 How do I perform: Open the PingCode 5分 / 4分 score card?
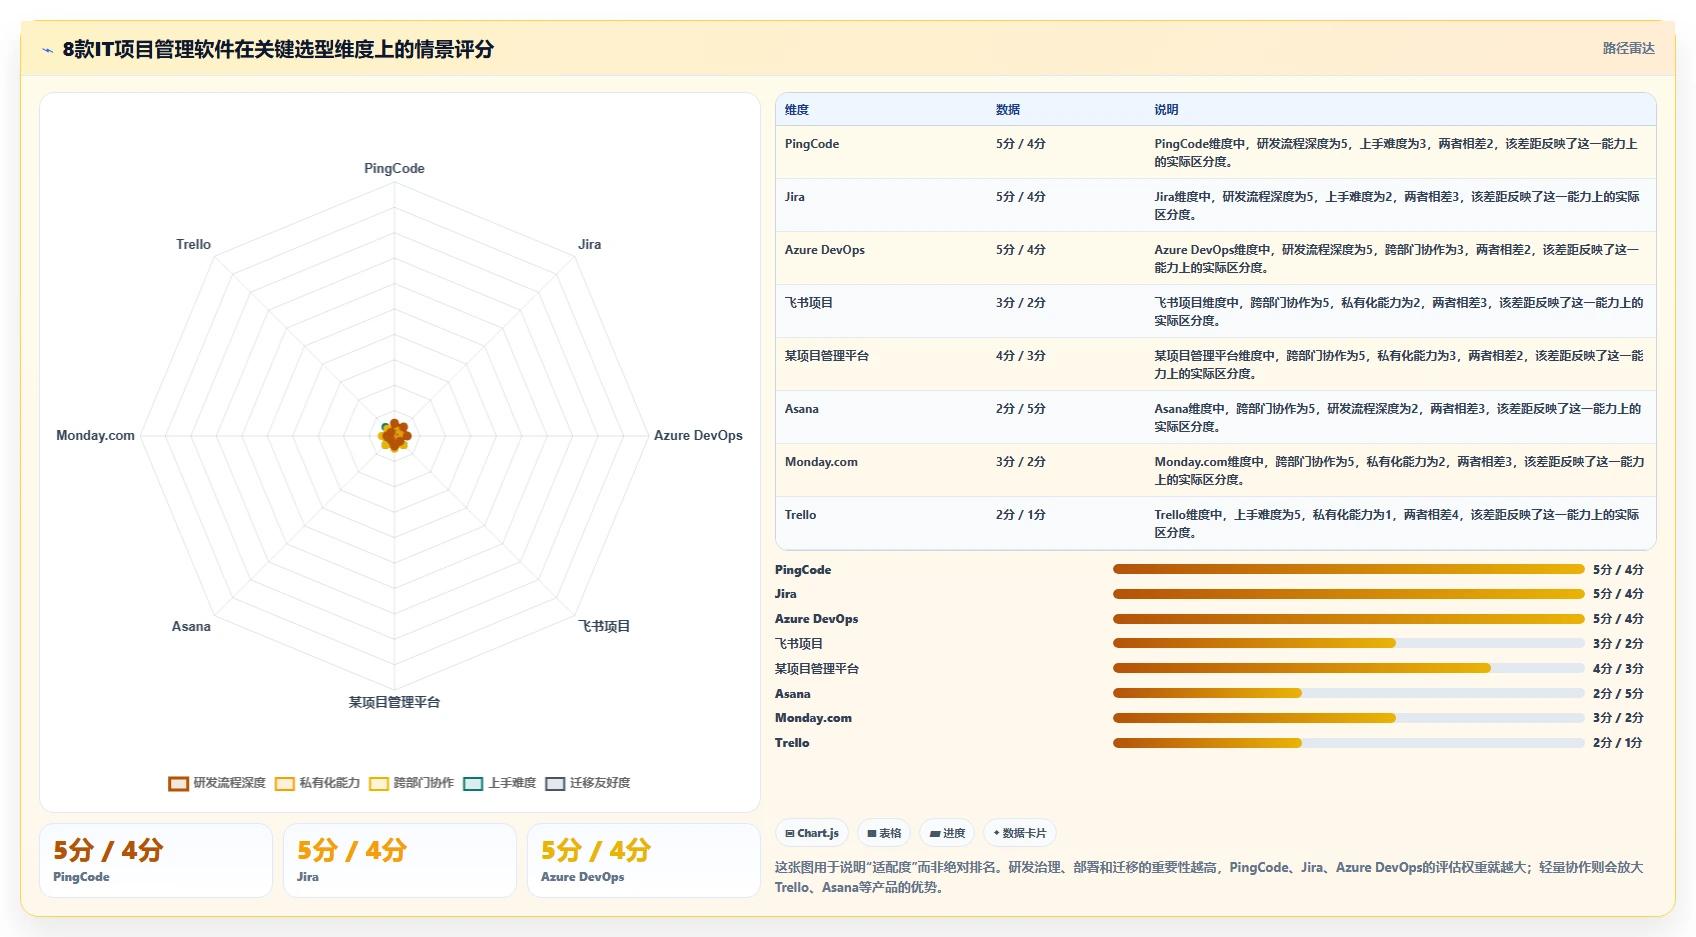point(156,860)
